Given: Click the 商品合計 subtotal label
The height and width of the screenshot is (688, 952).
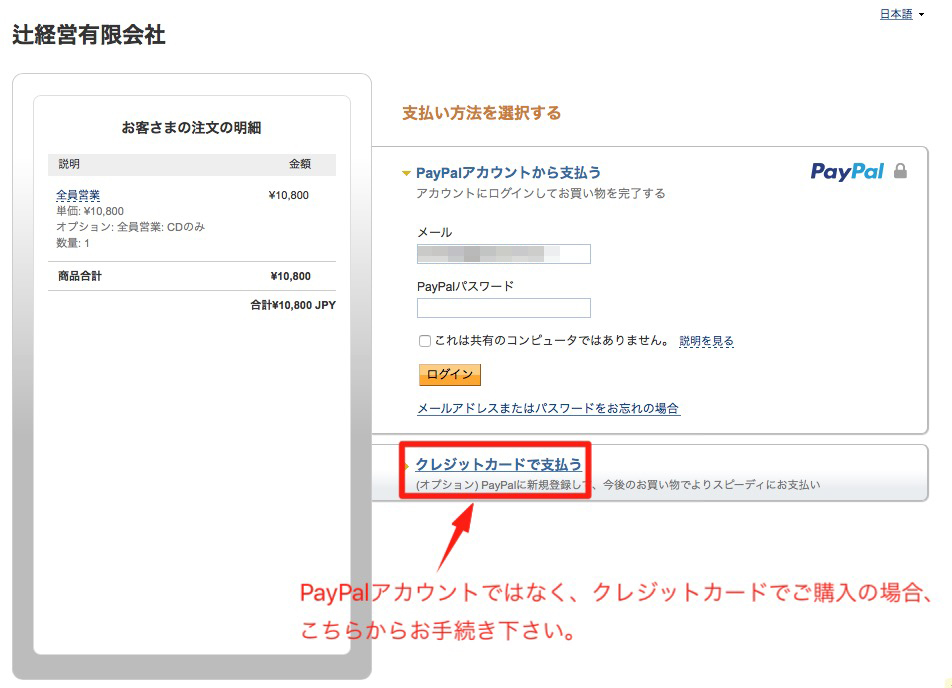Looking at the screenshot, I should [80, 276].
